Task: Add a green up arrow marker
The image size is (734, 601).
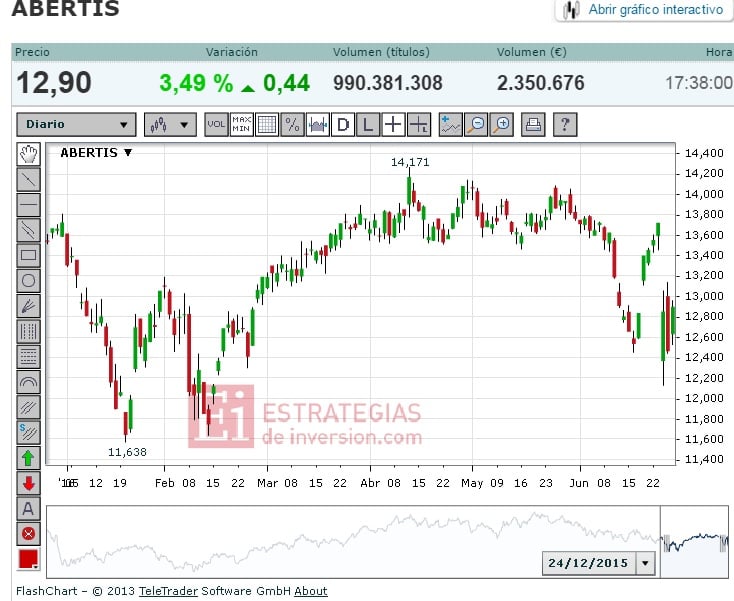Action: [x=29, y=458]
